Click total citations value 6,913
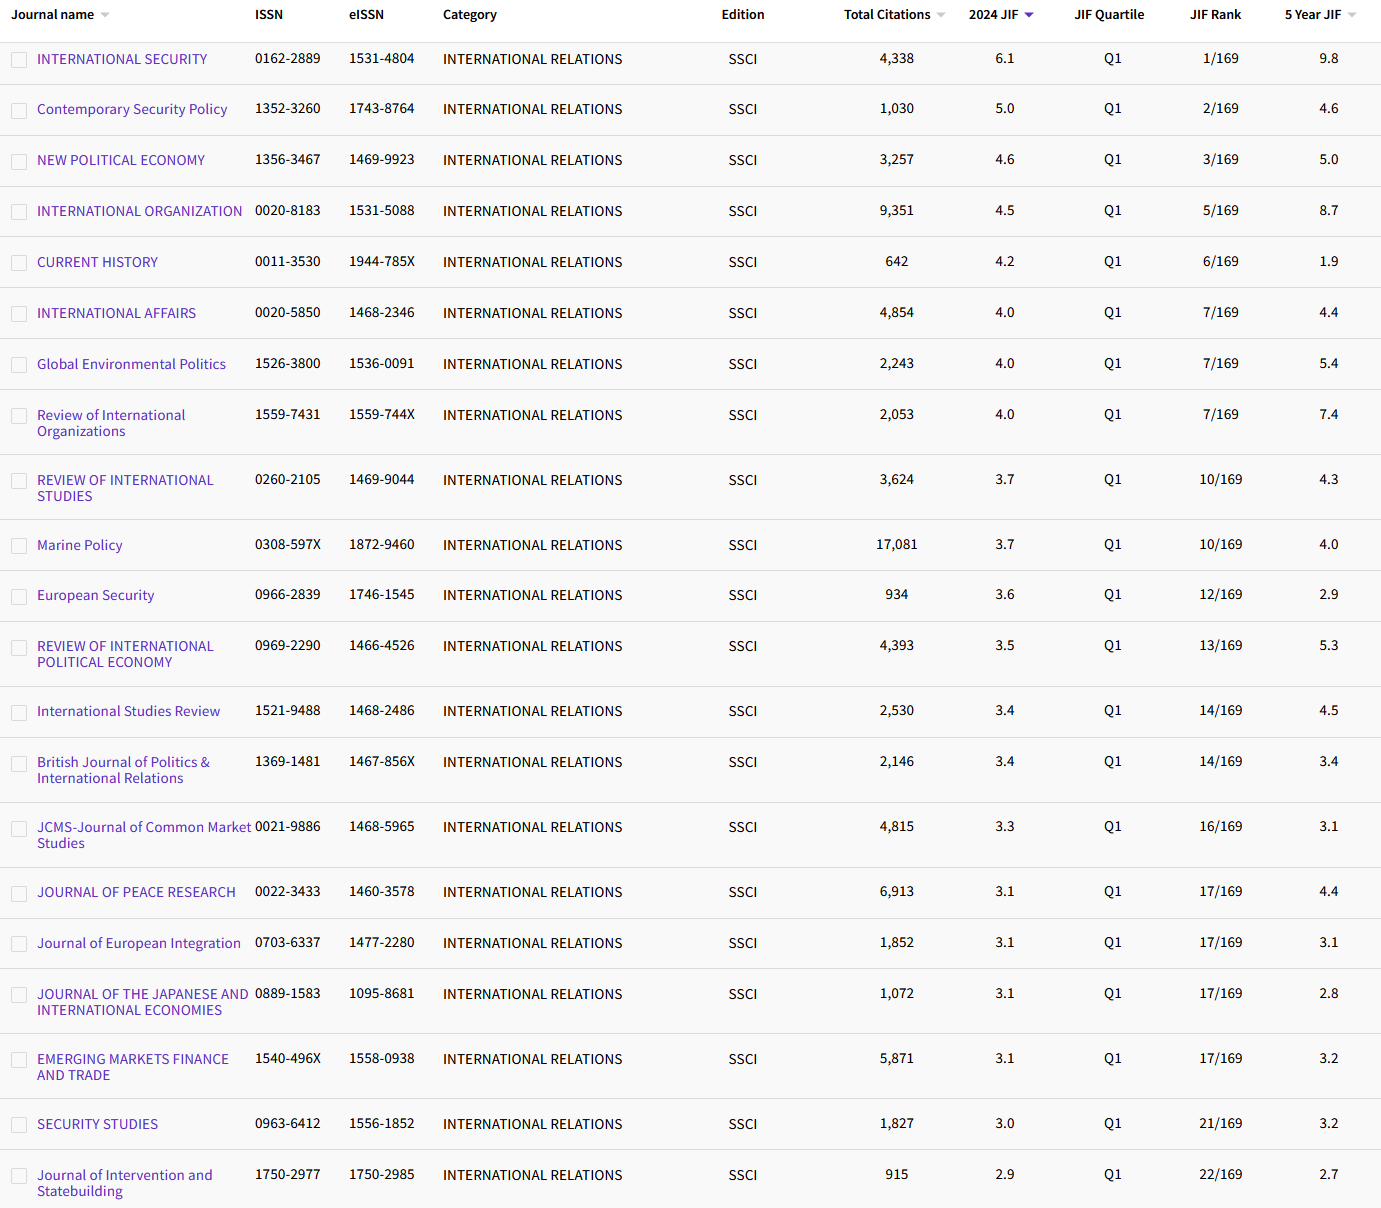The height and width of the screenshot is (1208, 1381). 897,892
